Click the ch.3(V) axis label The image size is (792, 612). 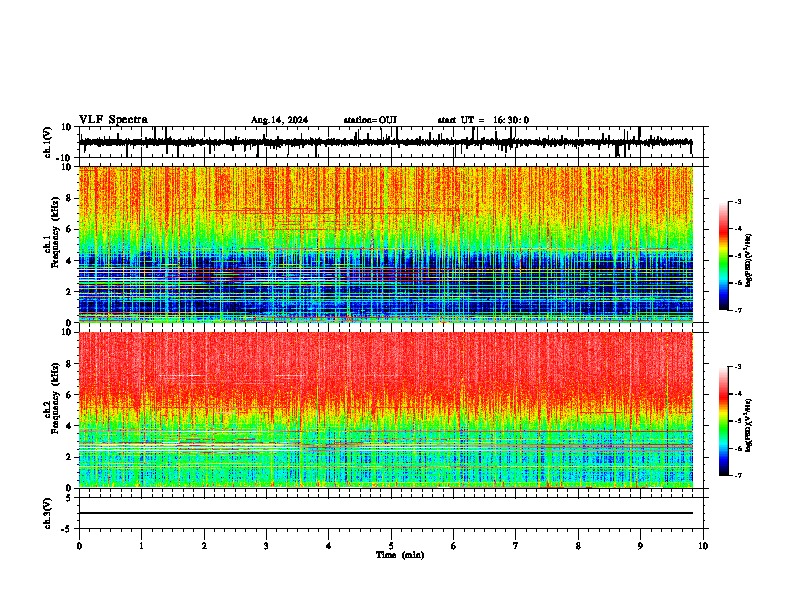click(x=48, y=513)
